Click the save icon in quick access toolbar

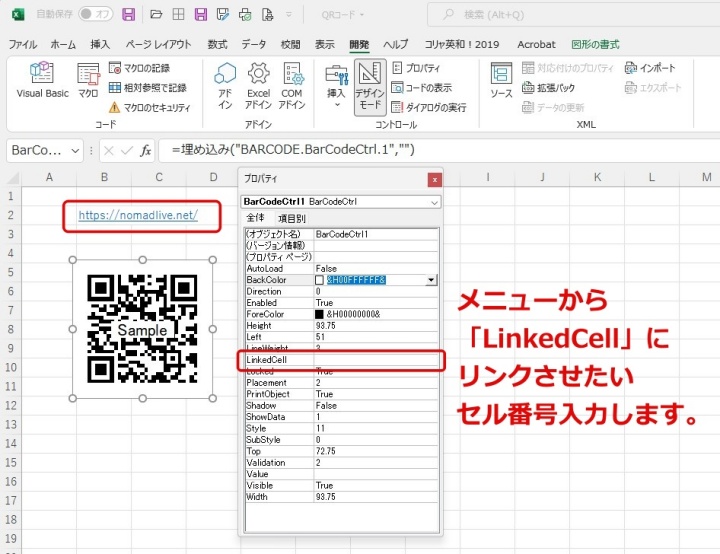129,14
